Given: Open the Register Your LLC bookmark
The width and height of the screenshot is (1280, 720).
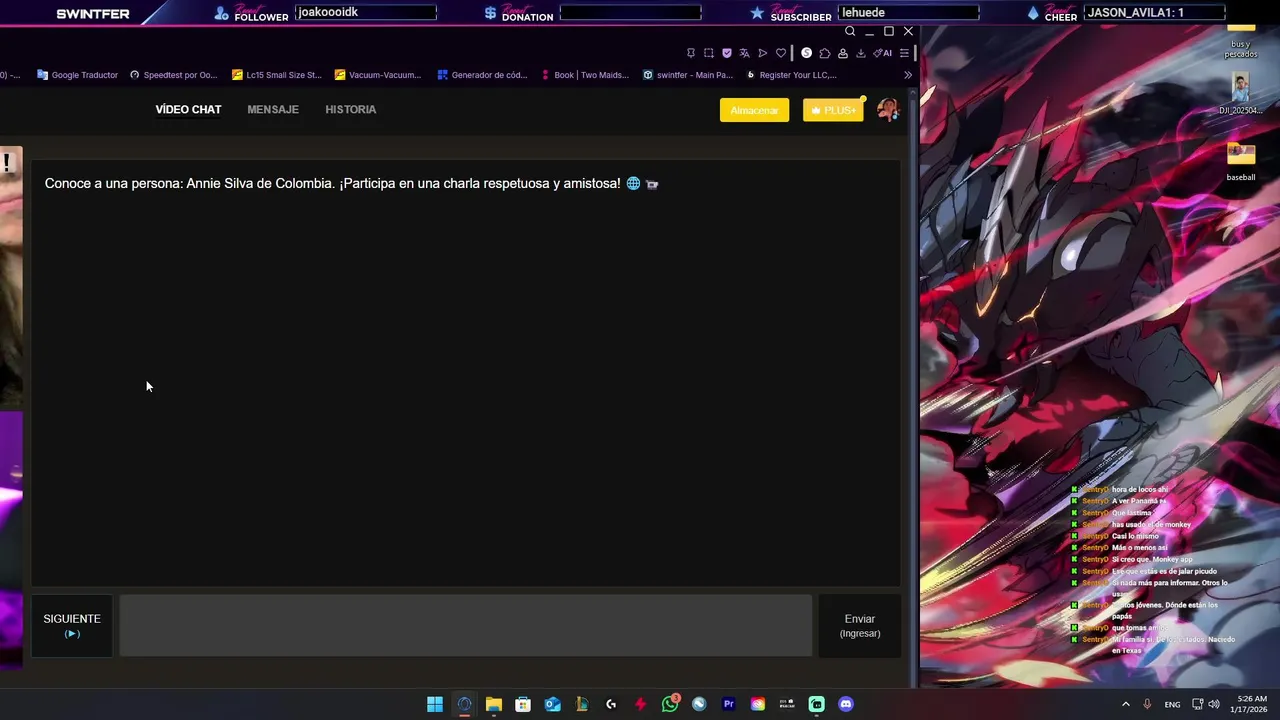Looking at the screenshot, I should [x=791, y=75].
